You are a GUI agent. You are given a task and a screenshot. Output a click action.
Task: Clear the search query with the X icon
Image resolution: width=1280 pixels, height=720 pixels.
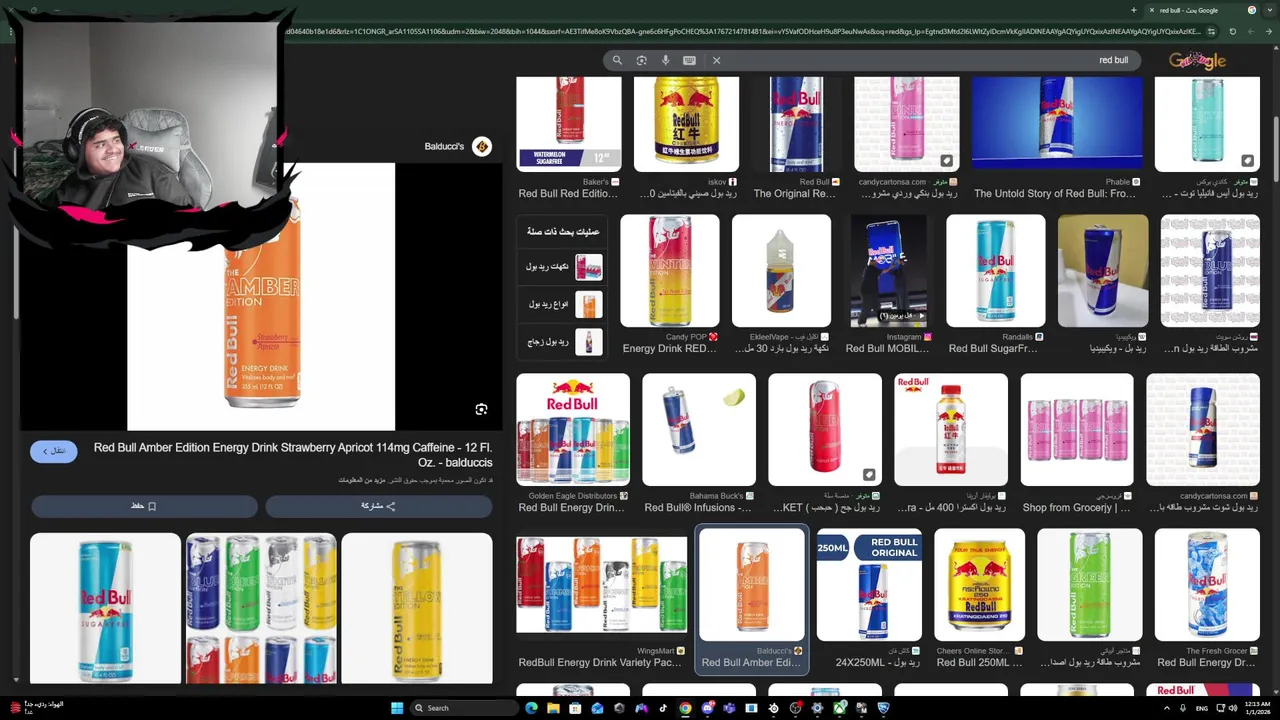pos(716,60)
